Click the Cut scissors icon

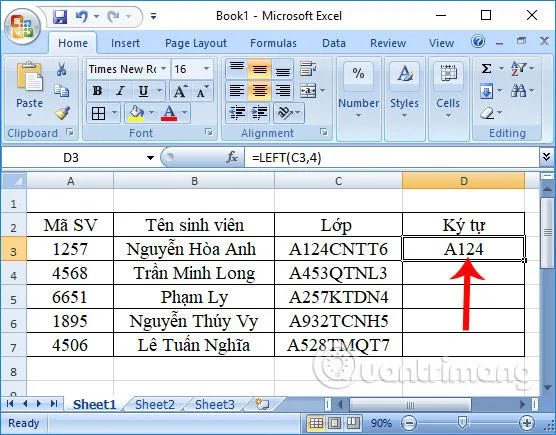click(62, 69)
